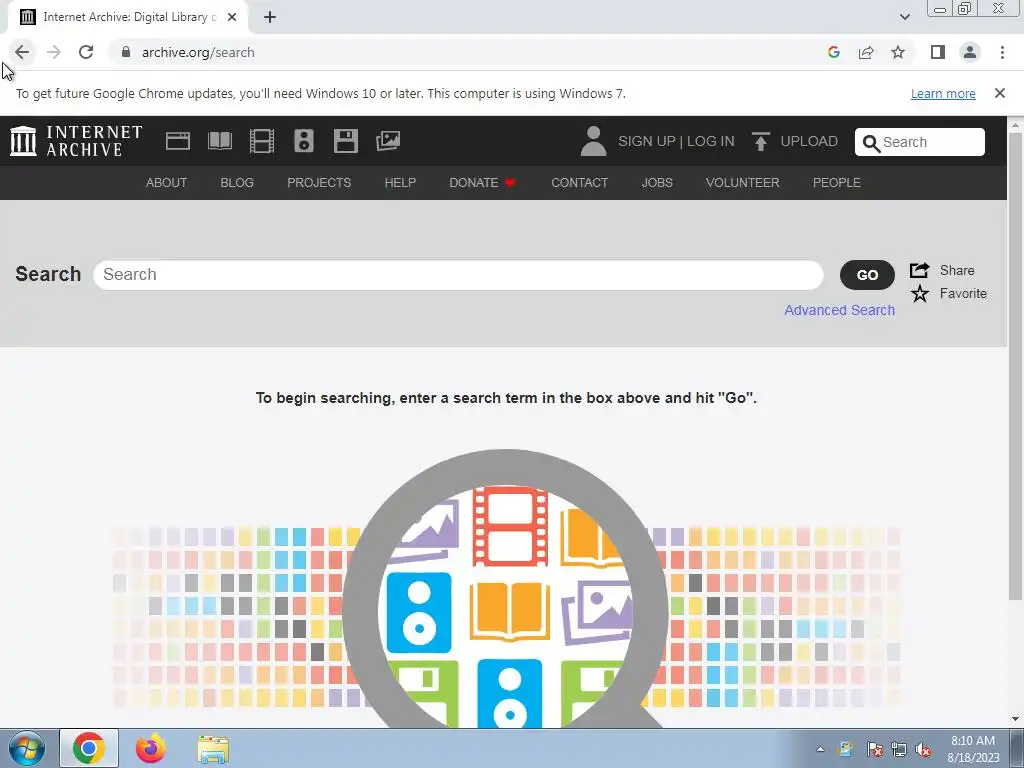1024x768 pixels.
Task: Open the PROJECTS menu item
Action: pyautogui.click(x=319, y=183)
